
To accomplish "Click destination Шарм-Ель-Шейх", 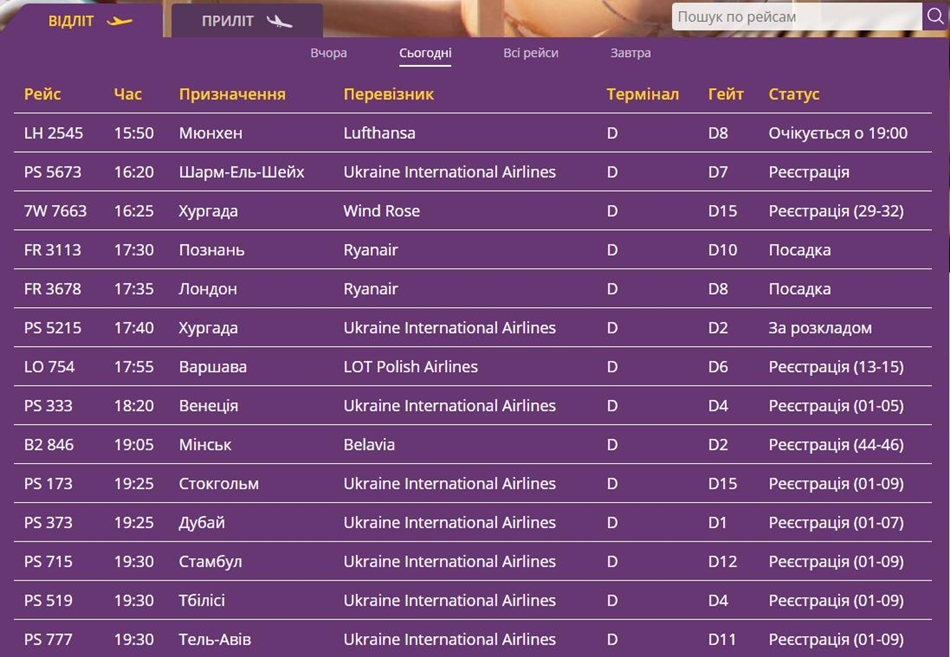I will [242, 172].
